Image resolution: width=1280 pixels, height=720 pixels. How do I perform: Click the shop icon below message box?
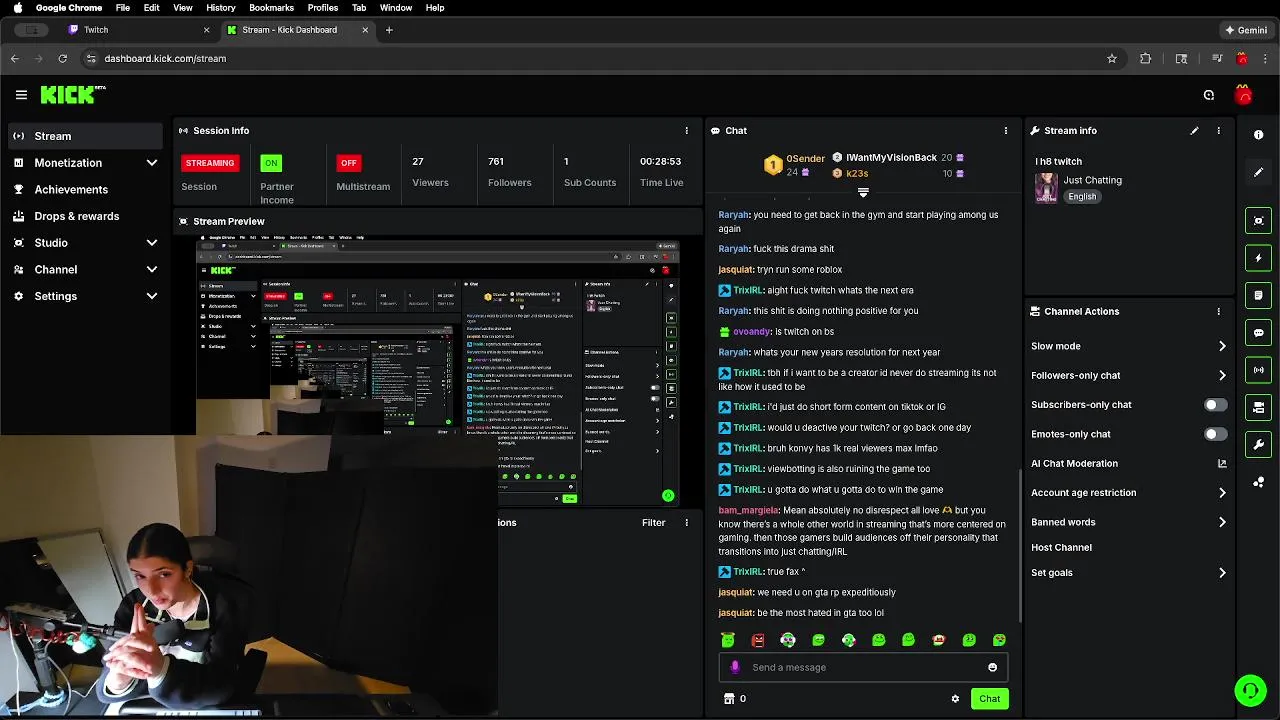[729, 699]
